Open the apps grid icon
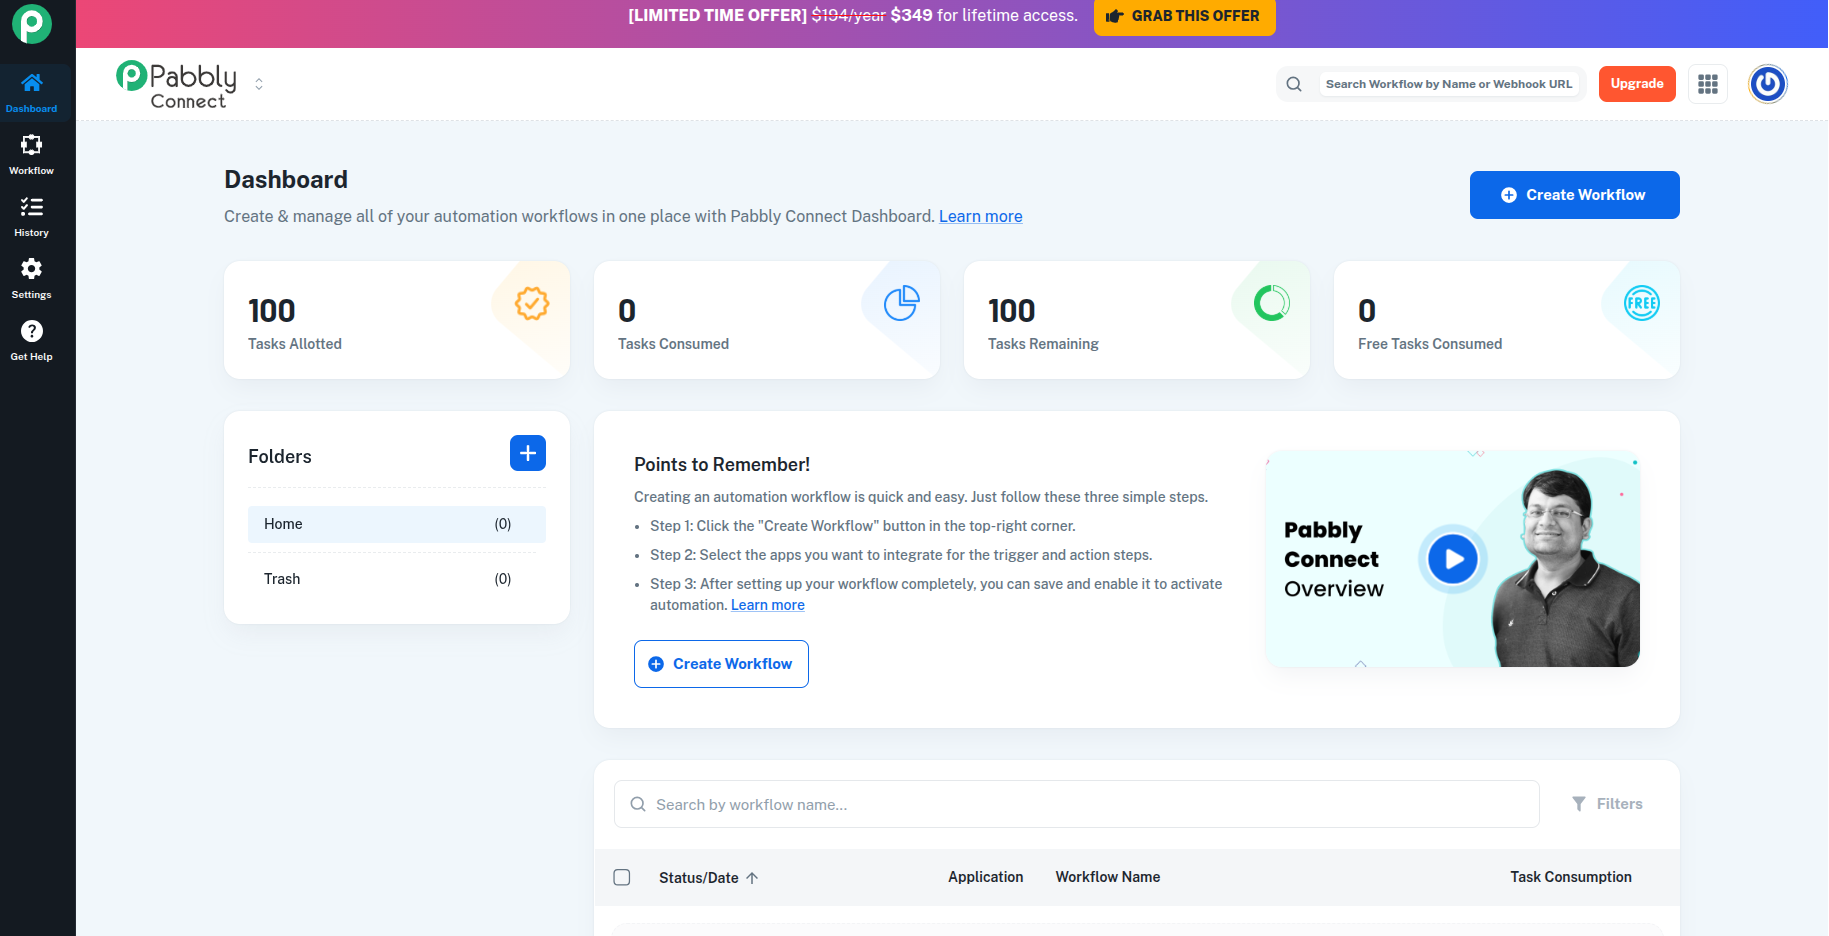Image resolution: width=1829 pixels, height=936 pixels. [x=1708, y=84]
